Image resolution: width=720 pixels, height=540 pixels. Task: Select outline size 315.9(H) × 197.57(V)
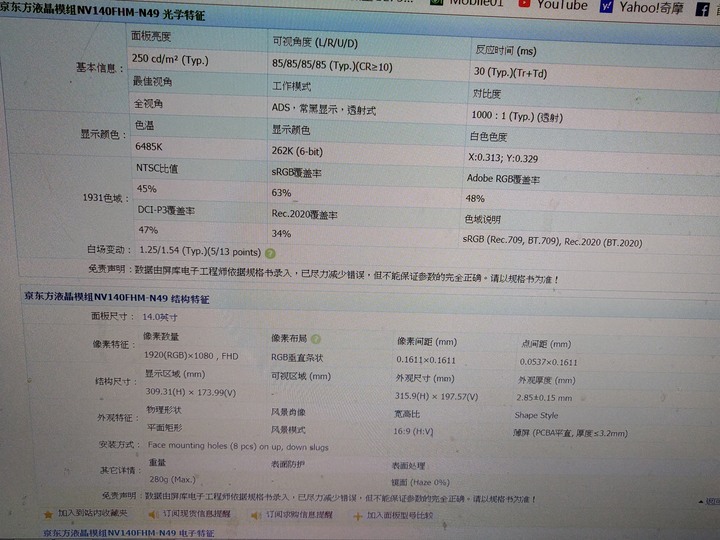tap(436, 396)
